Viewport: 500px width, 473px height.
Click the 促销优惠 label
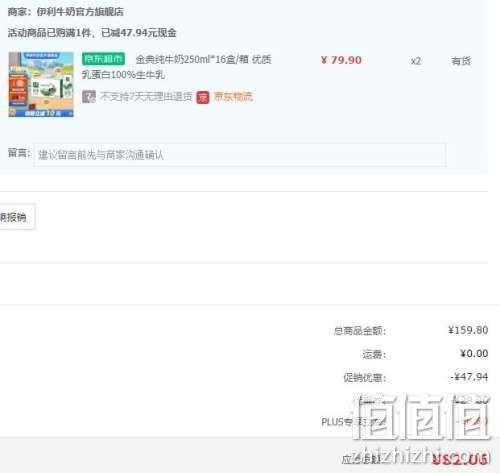tap(365, 377)
